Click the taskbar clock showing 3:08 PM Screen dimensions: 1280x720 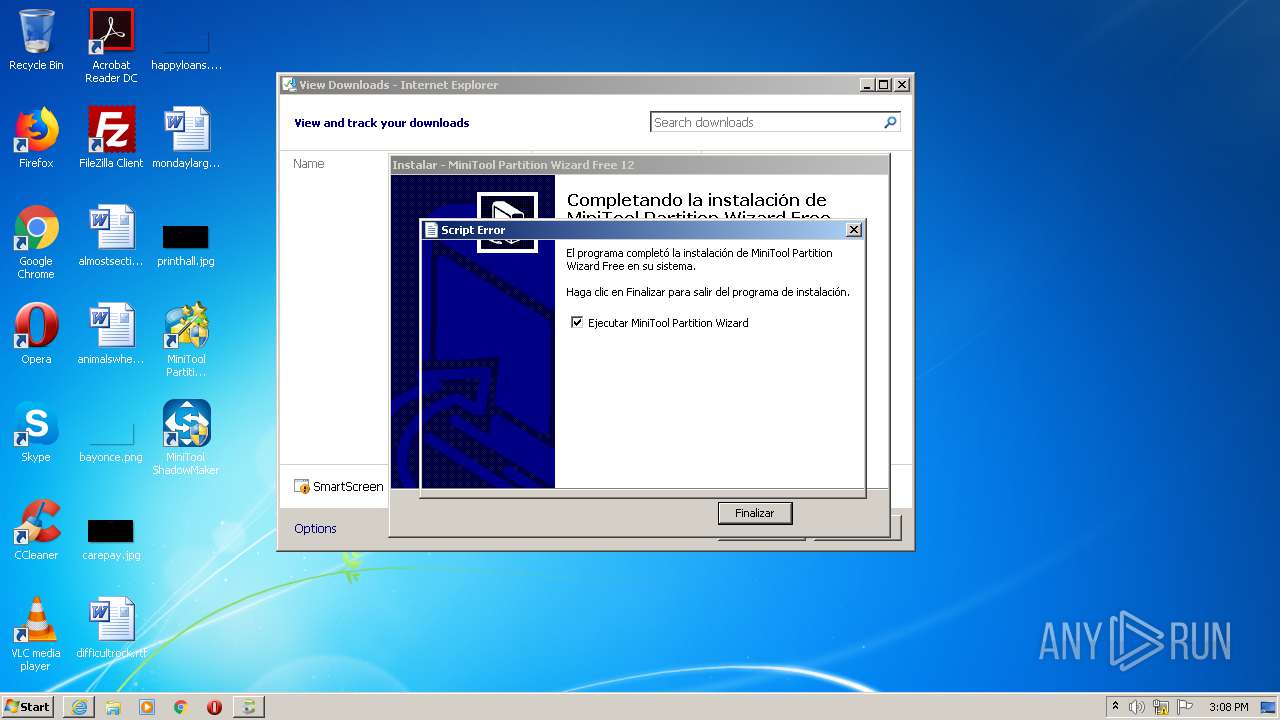(1228, 707)
